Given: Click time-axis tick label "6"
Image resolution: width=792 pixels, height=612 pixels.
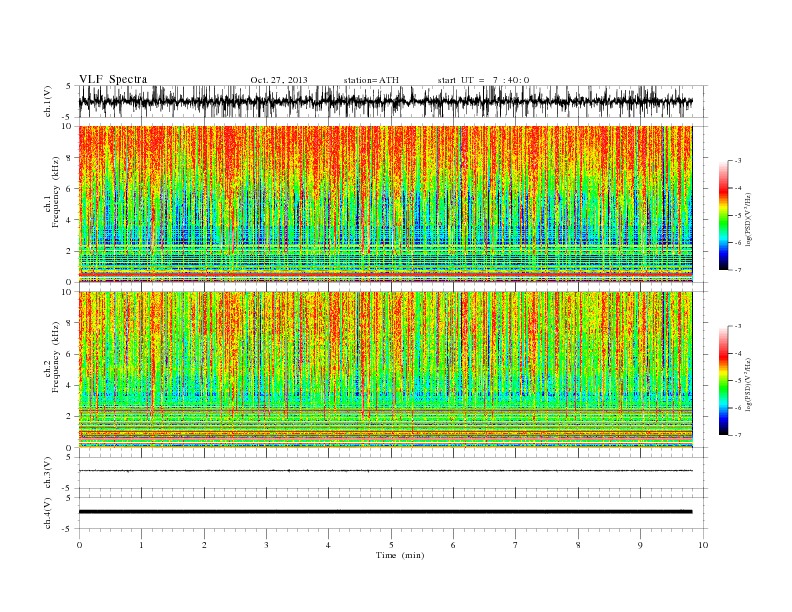Looking at the screenshot, I should click(453, 545).
